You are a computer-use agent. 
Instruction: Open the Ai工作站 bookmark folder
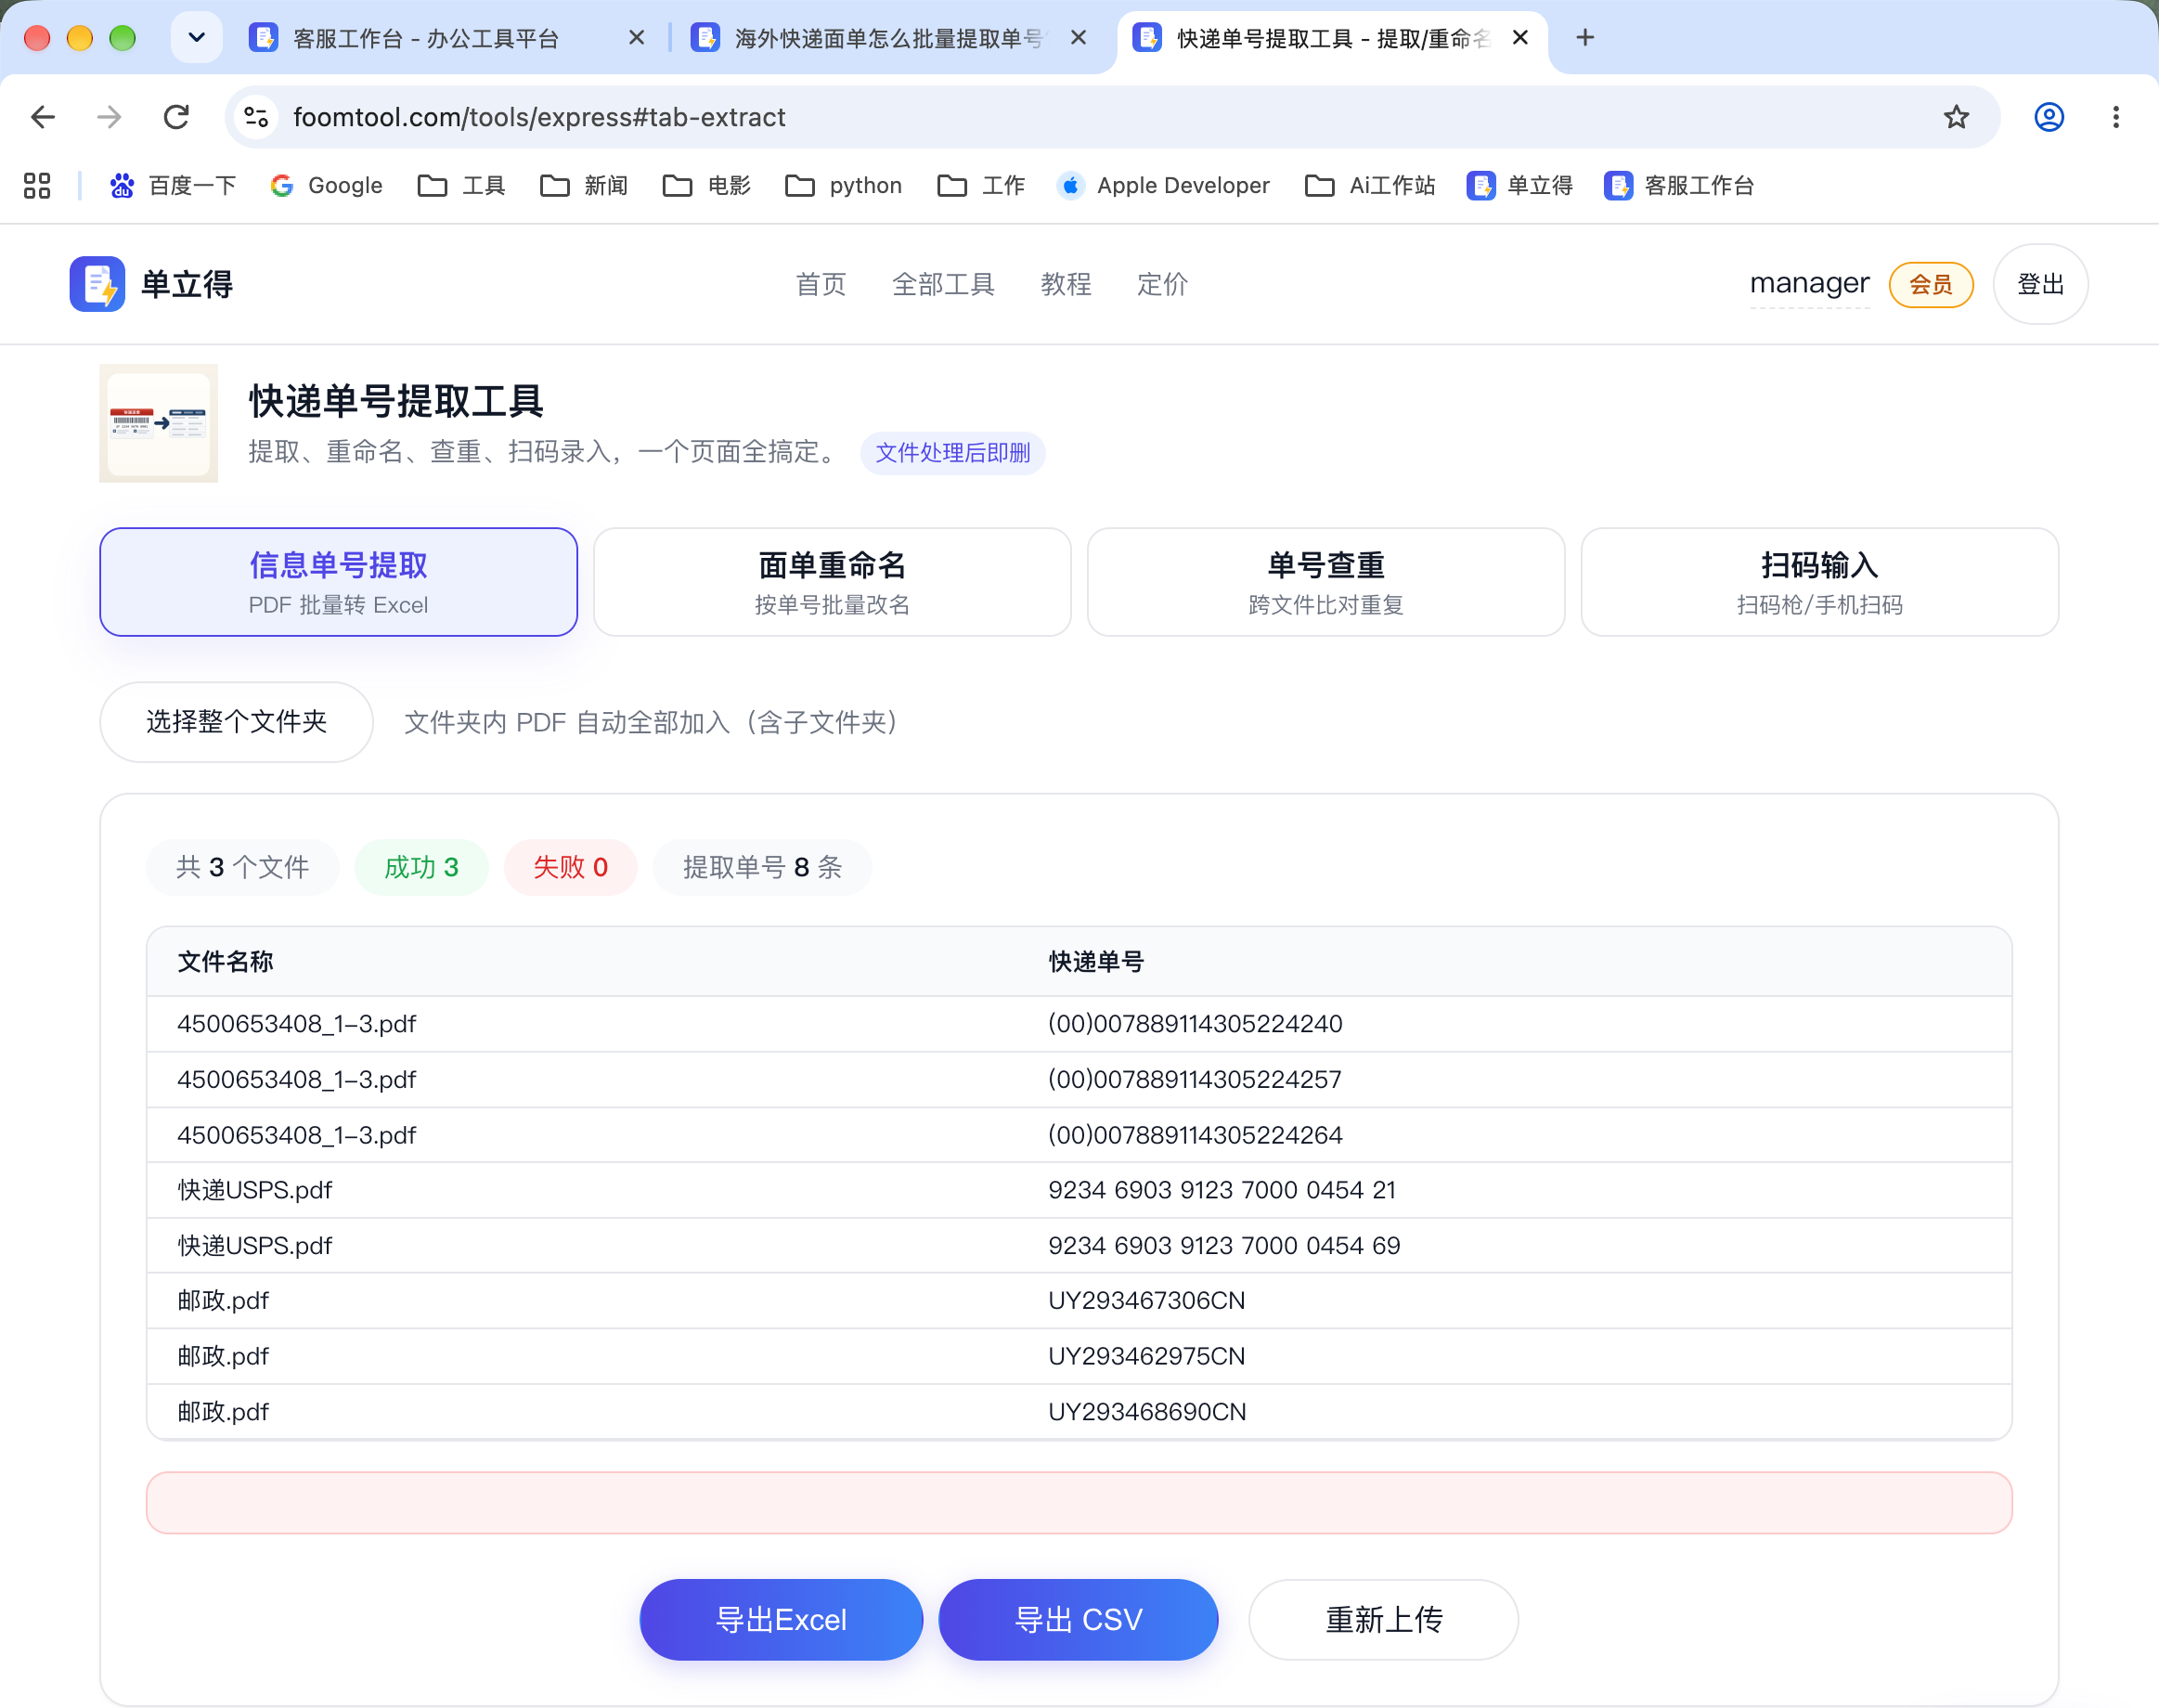pos(1370,185)
